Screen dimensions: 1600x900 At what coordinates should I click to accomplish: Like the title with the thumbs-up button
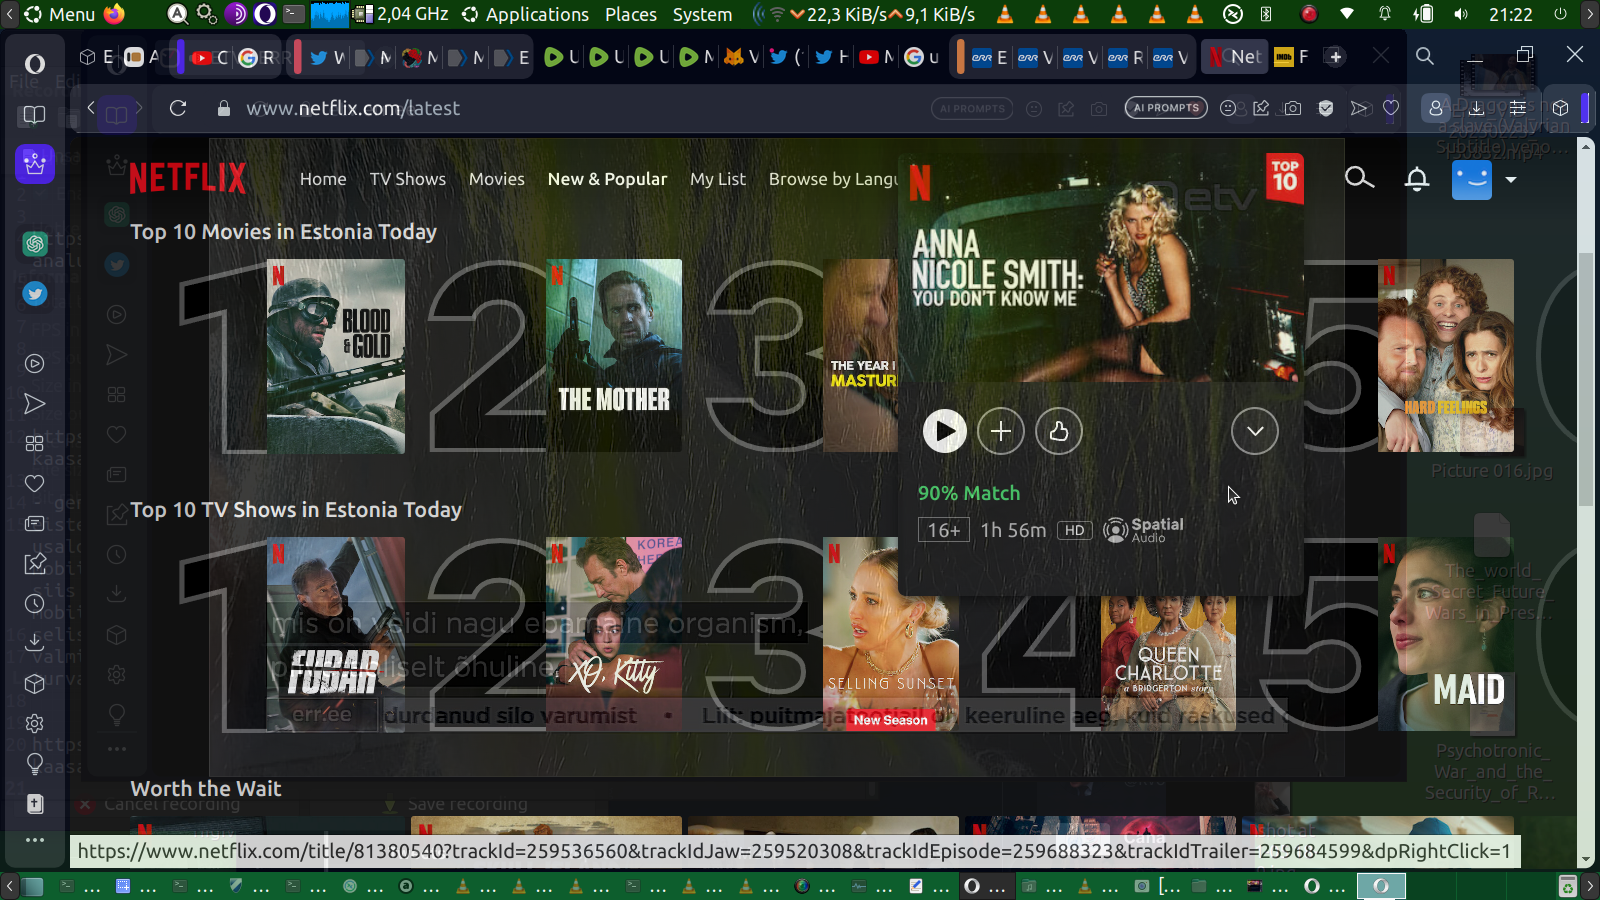(1059, 431)
